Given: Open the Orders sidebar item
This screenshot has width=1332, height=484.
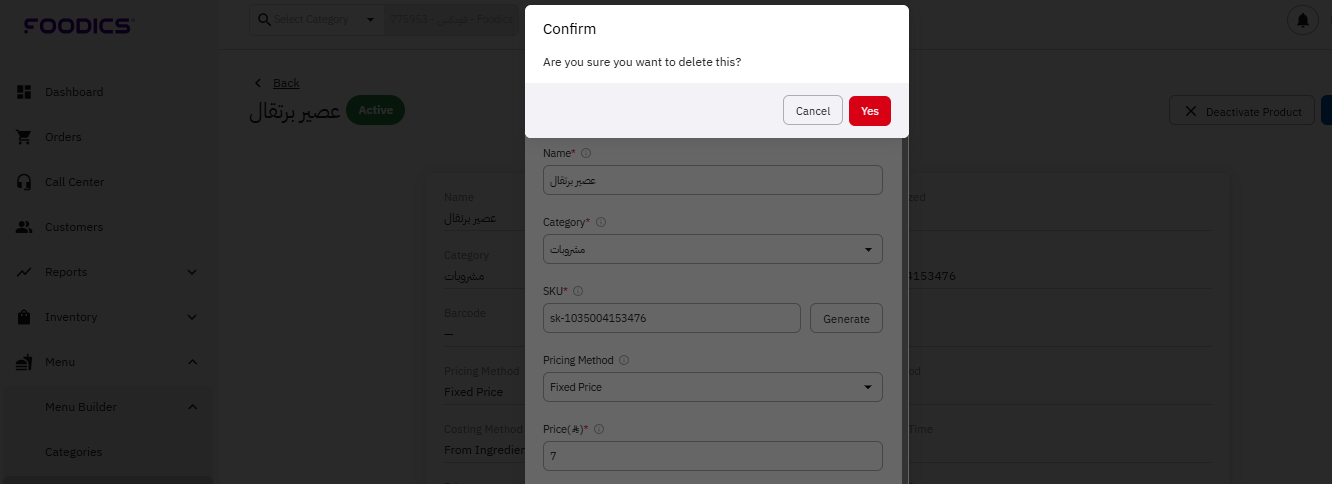Looking at the screenshot, I should pos(63,137).
